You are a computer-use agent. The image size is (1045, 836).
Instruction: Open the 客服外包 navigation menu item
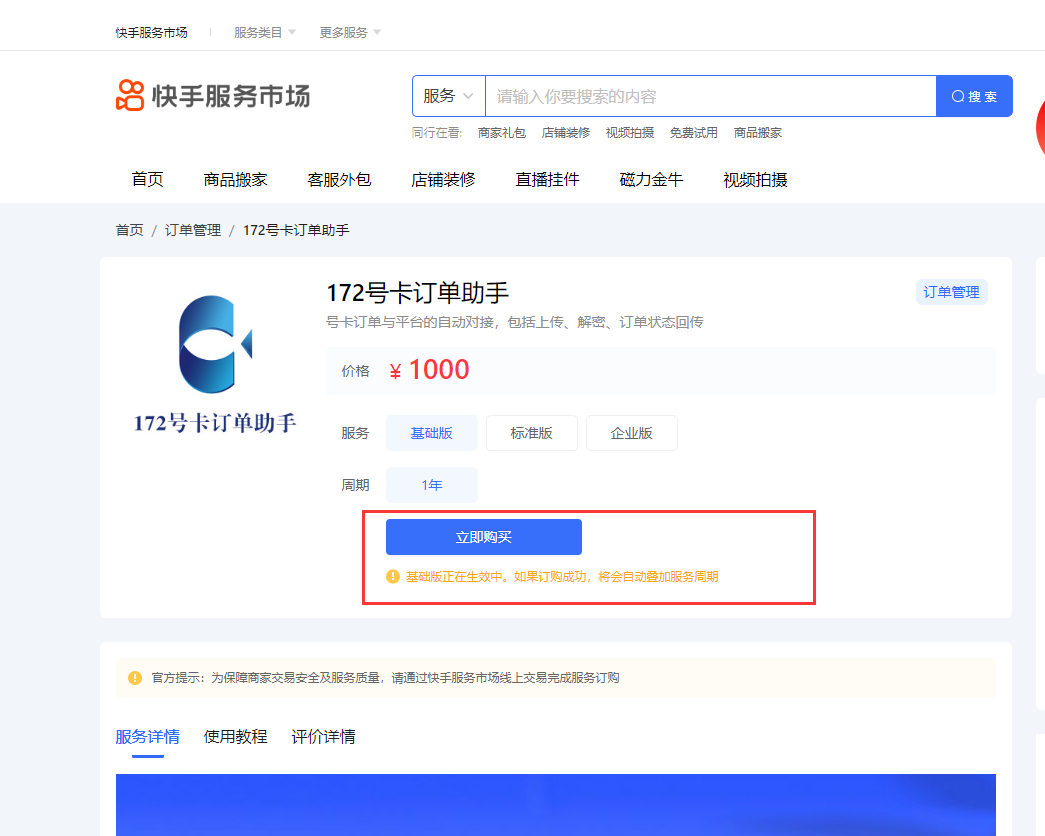[340, 179]
